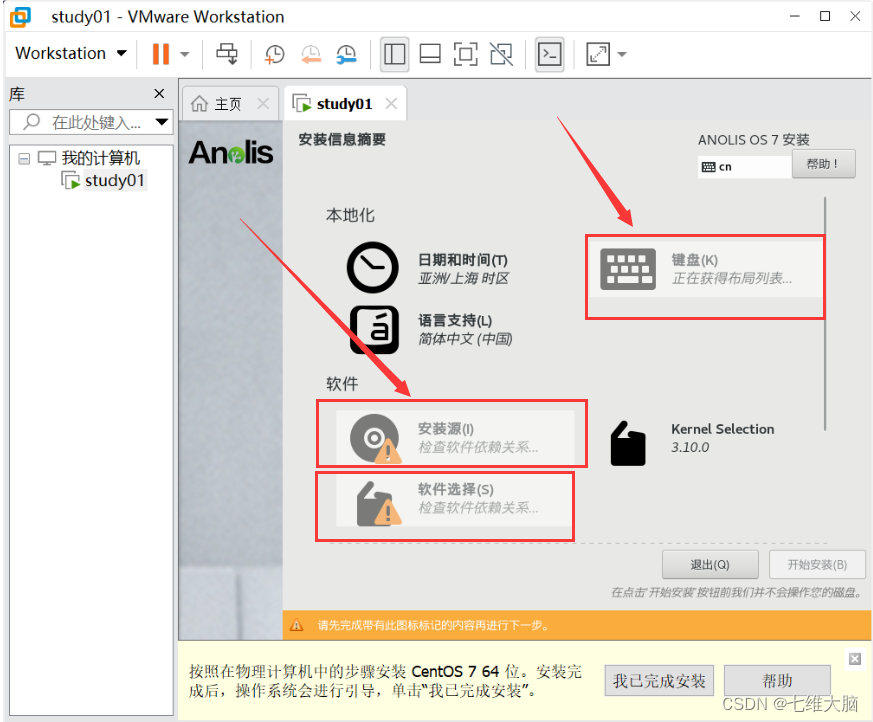Collapse the 我的计算机 tree node

click(x=24, y=159)
